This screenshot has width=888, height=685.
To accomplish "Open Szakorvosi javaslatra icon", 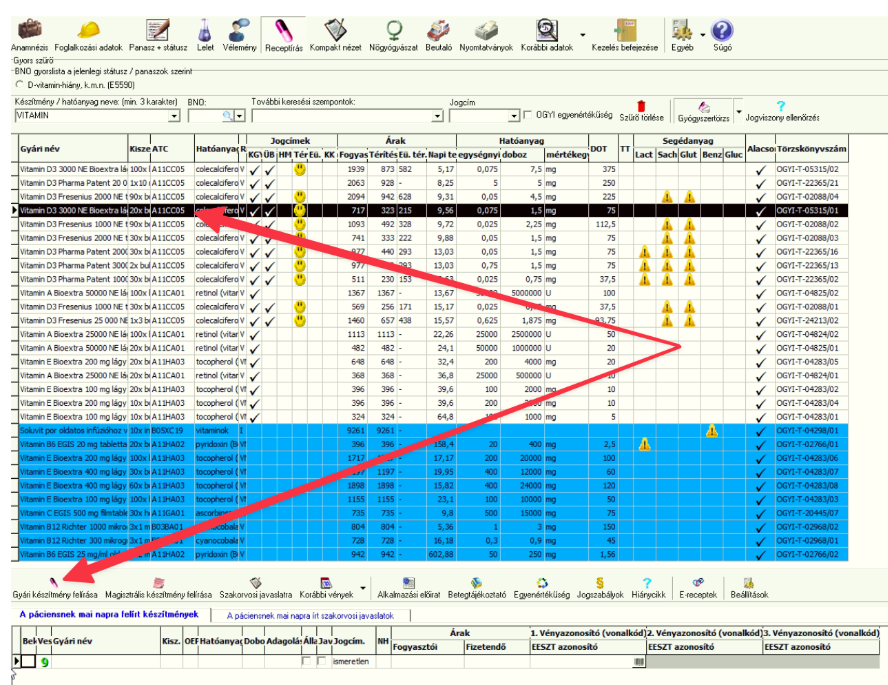I will (x=255, y=583).
